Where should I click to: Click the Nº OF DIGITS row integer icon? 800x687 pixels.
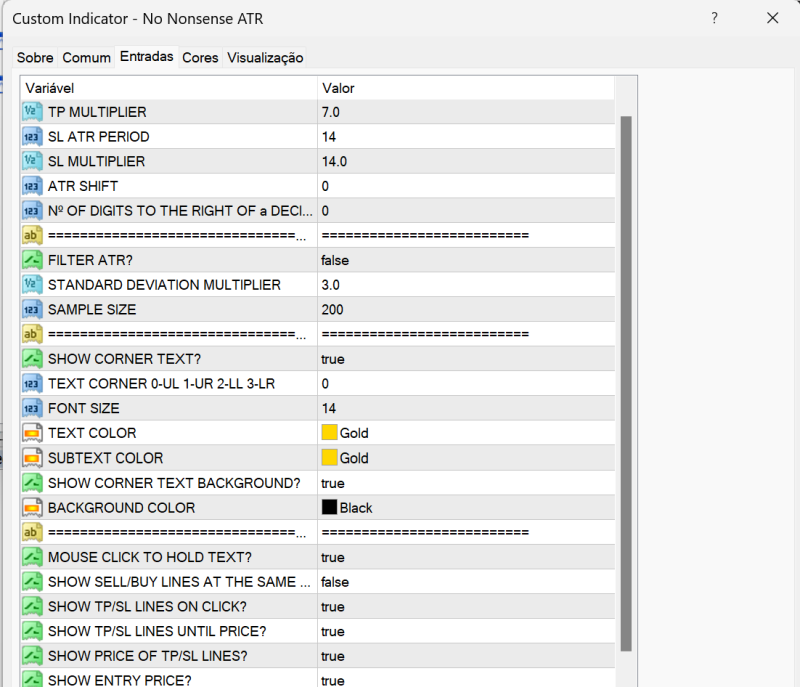click(x=32, y=211)
